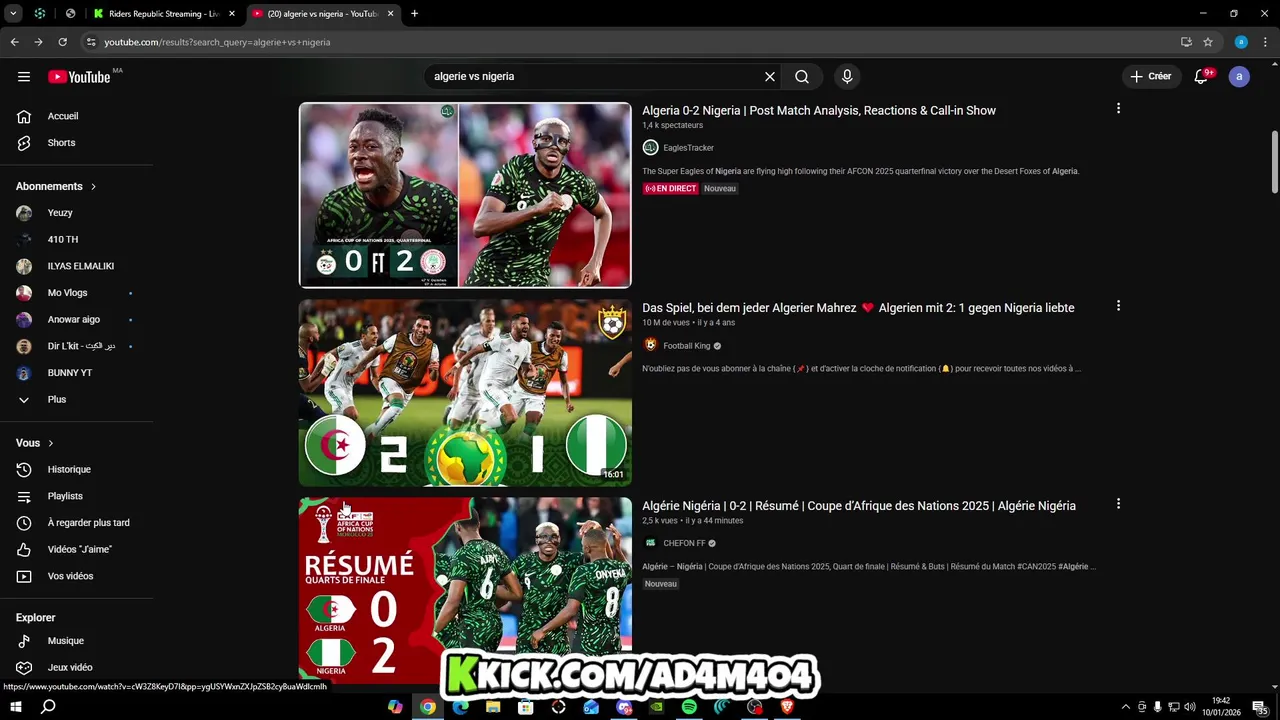Open the Algeria 2-1 Nigeria 16:01 video thumbnail
Image resolution: width=1280 pixels, height=720 pixels.
[465, 392]
